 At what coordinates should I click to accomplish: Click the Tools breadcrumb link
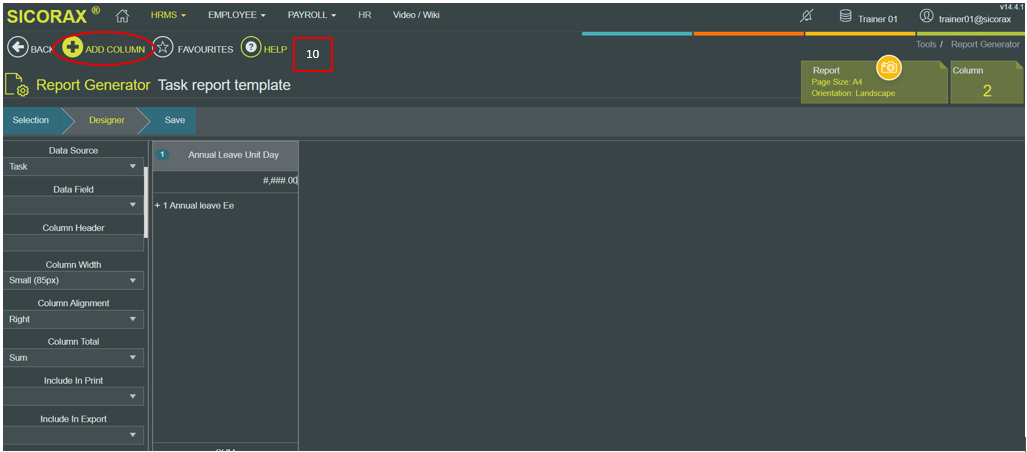925,45
